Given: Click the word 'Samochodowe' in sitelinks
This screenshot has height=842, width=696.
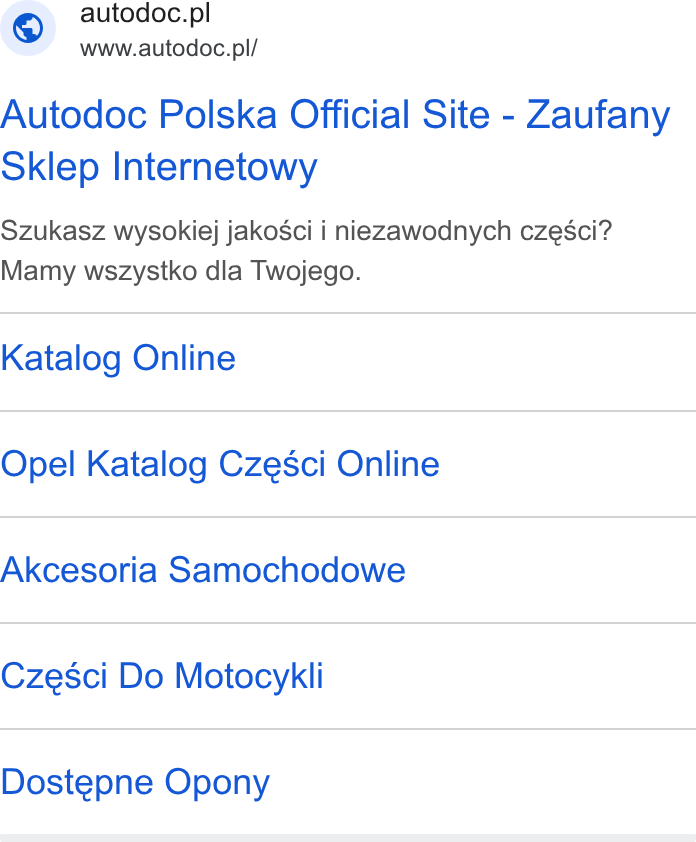Looking at the screenshot, I should tap(287, 570).
